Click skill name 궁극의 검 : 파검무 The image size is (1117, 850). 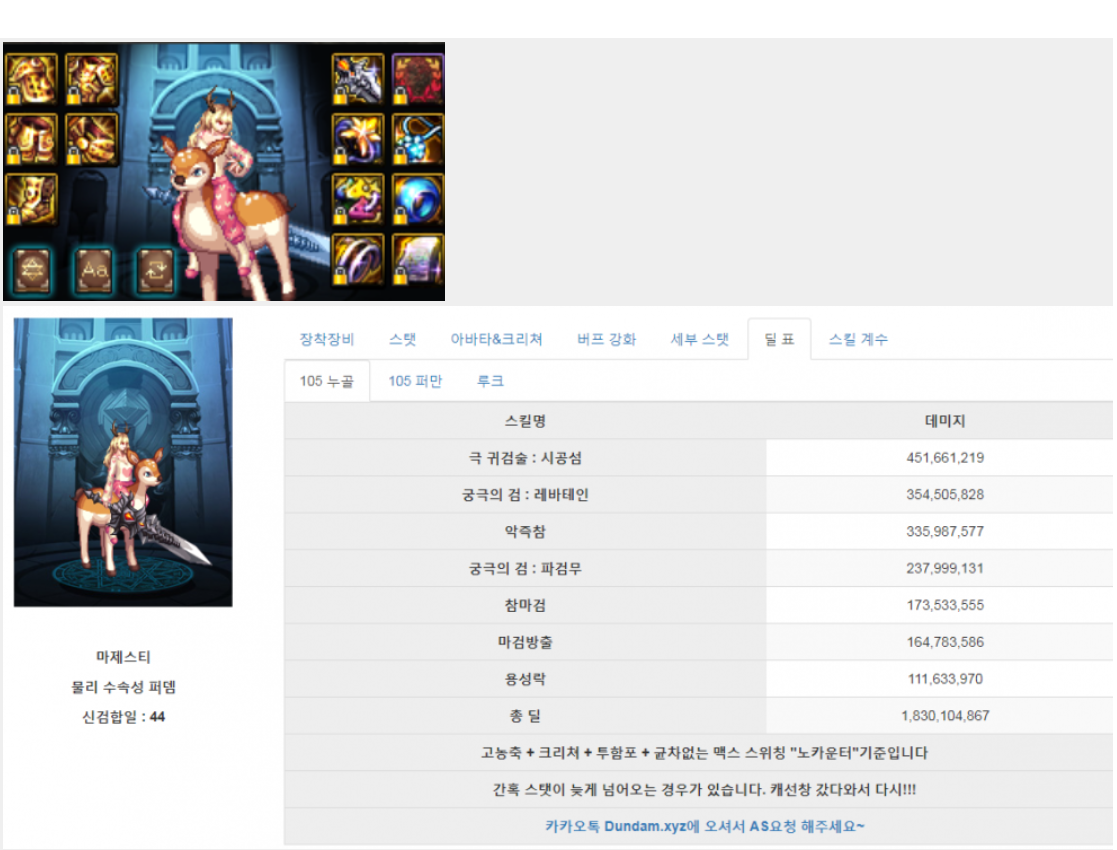tap(526, 569)
